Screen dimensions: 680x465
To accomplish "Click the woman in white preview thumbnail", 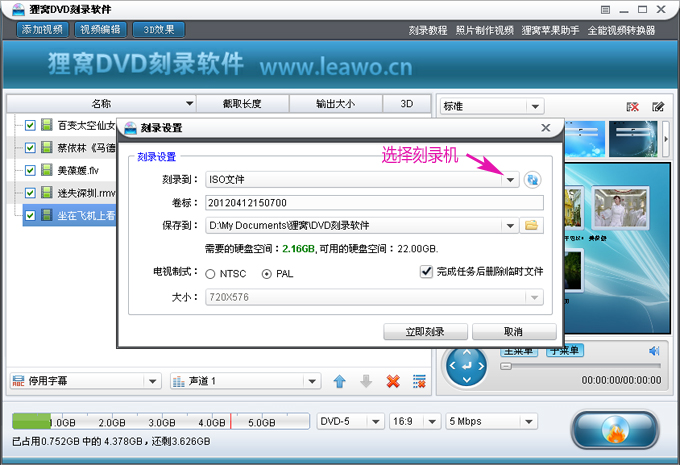I will (621, 207).
